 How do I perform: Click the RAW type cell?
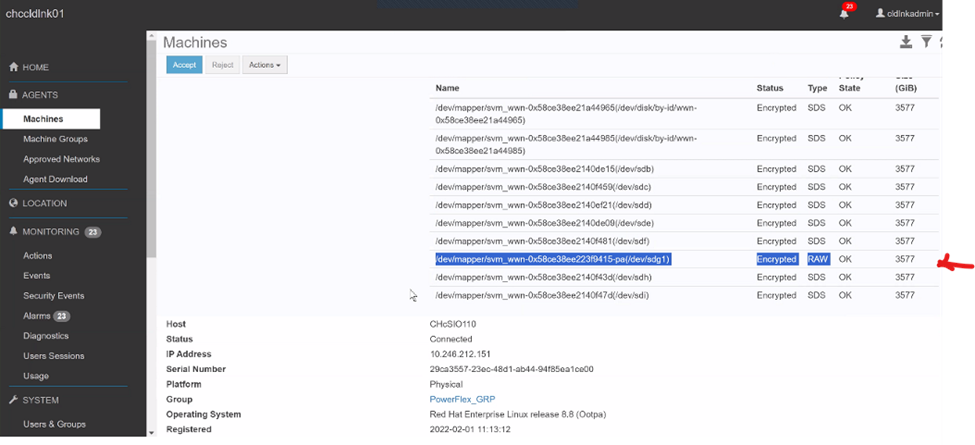pos(818,259)
